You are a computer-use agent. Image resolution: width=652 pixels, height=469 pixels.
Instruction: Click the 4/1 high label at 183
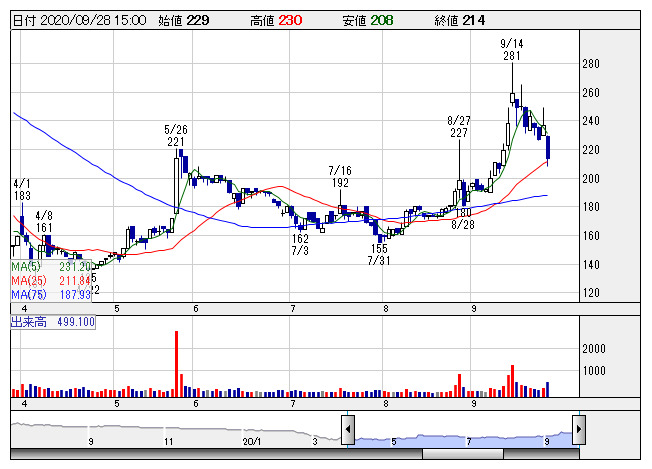pyautogui.click(x=22, y=190)
